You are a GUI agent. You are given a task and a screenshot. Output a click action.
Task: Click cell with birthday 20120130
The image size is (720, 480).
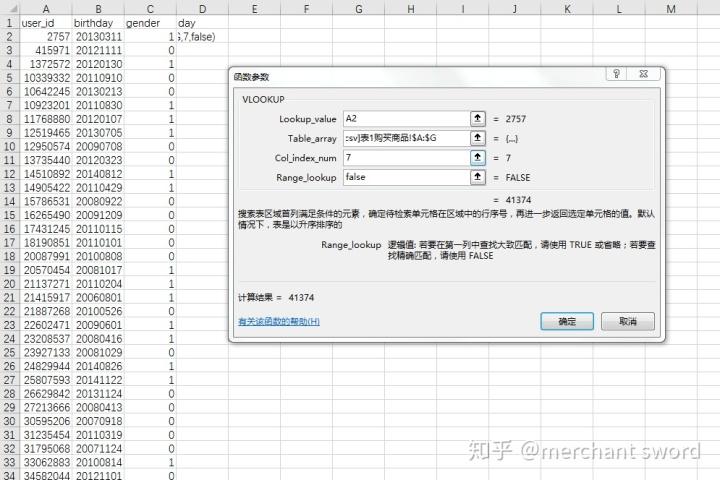click(x=98, y=64)
